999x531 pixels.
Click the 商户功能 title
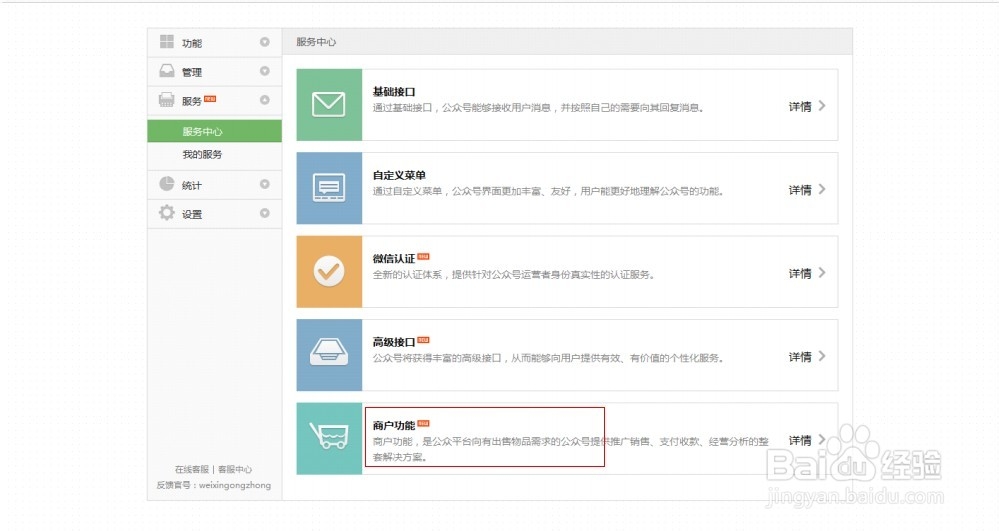click(x=394, y=426)
